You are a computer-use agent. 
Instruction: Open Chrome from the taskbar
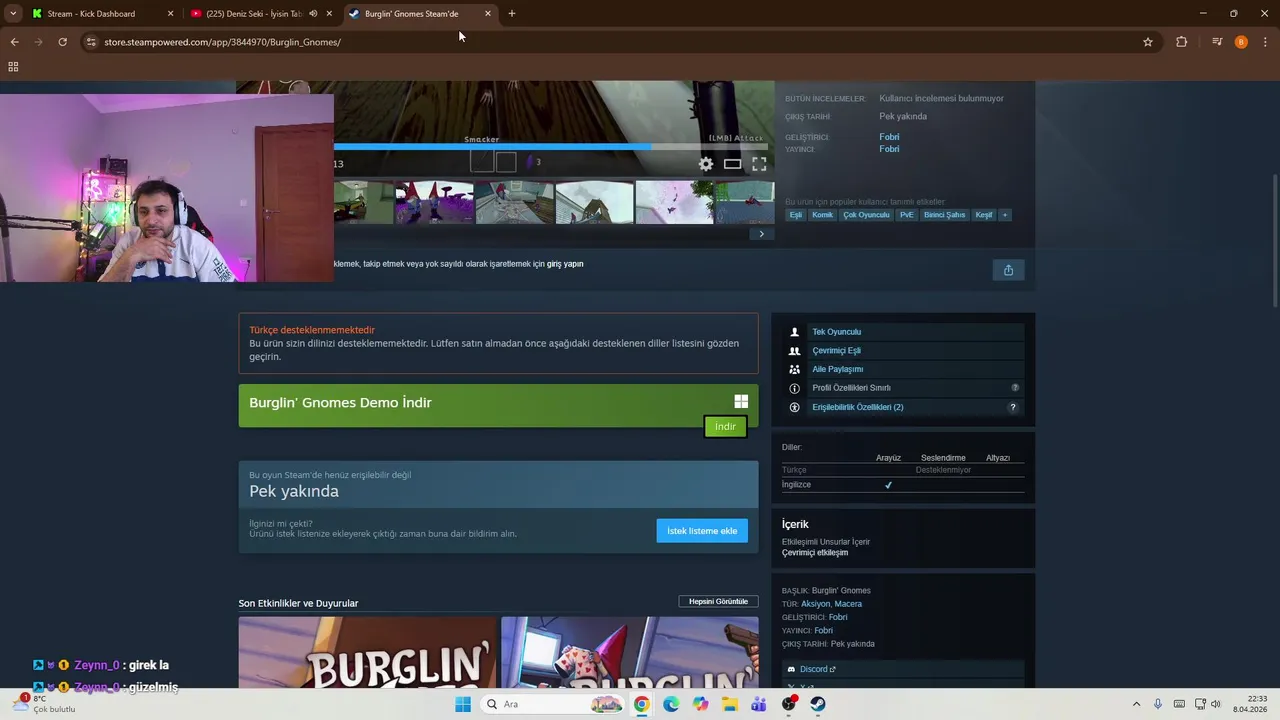[641, 704]
